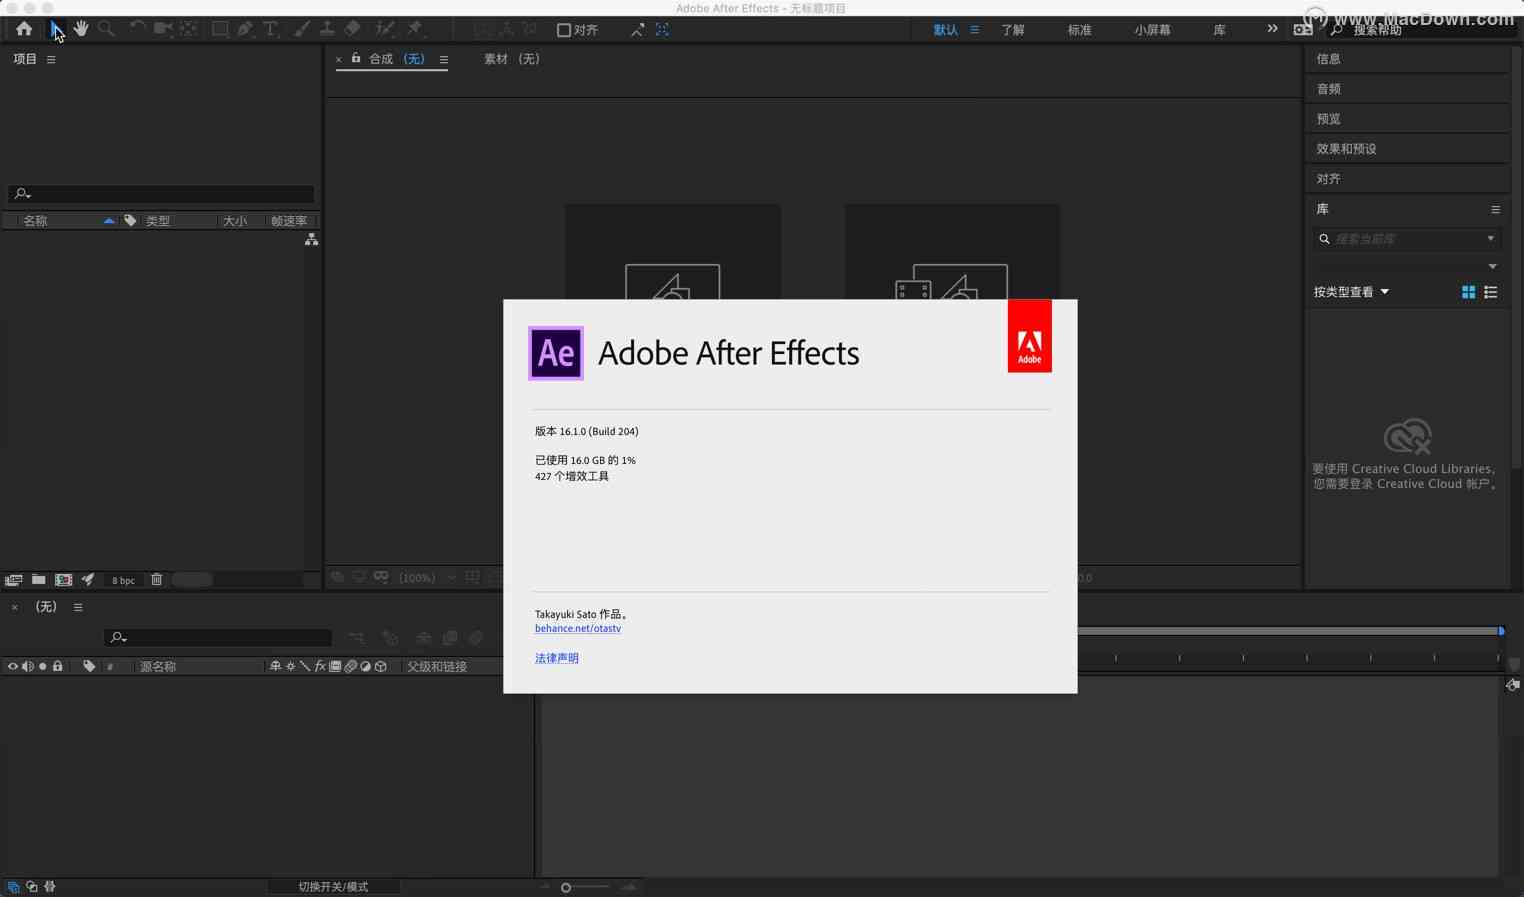Select the Pen tool
The height and width of the screenshot is (897, 1524).
click(245, 29)
